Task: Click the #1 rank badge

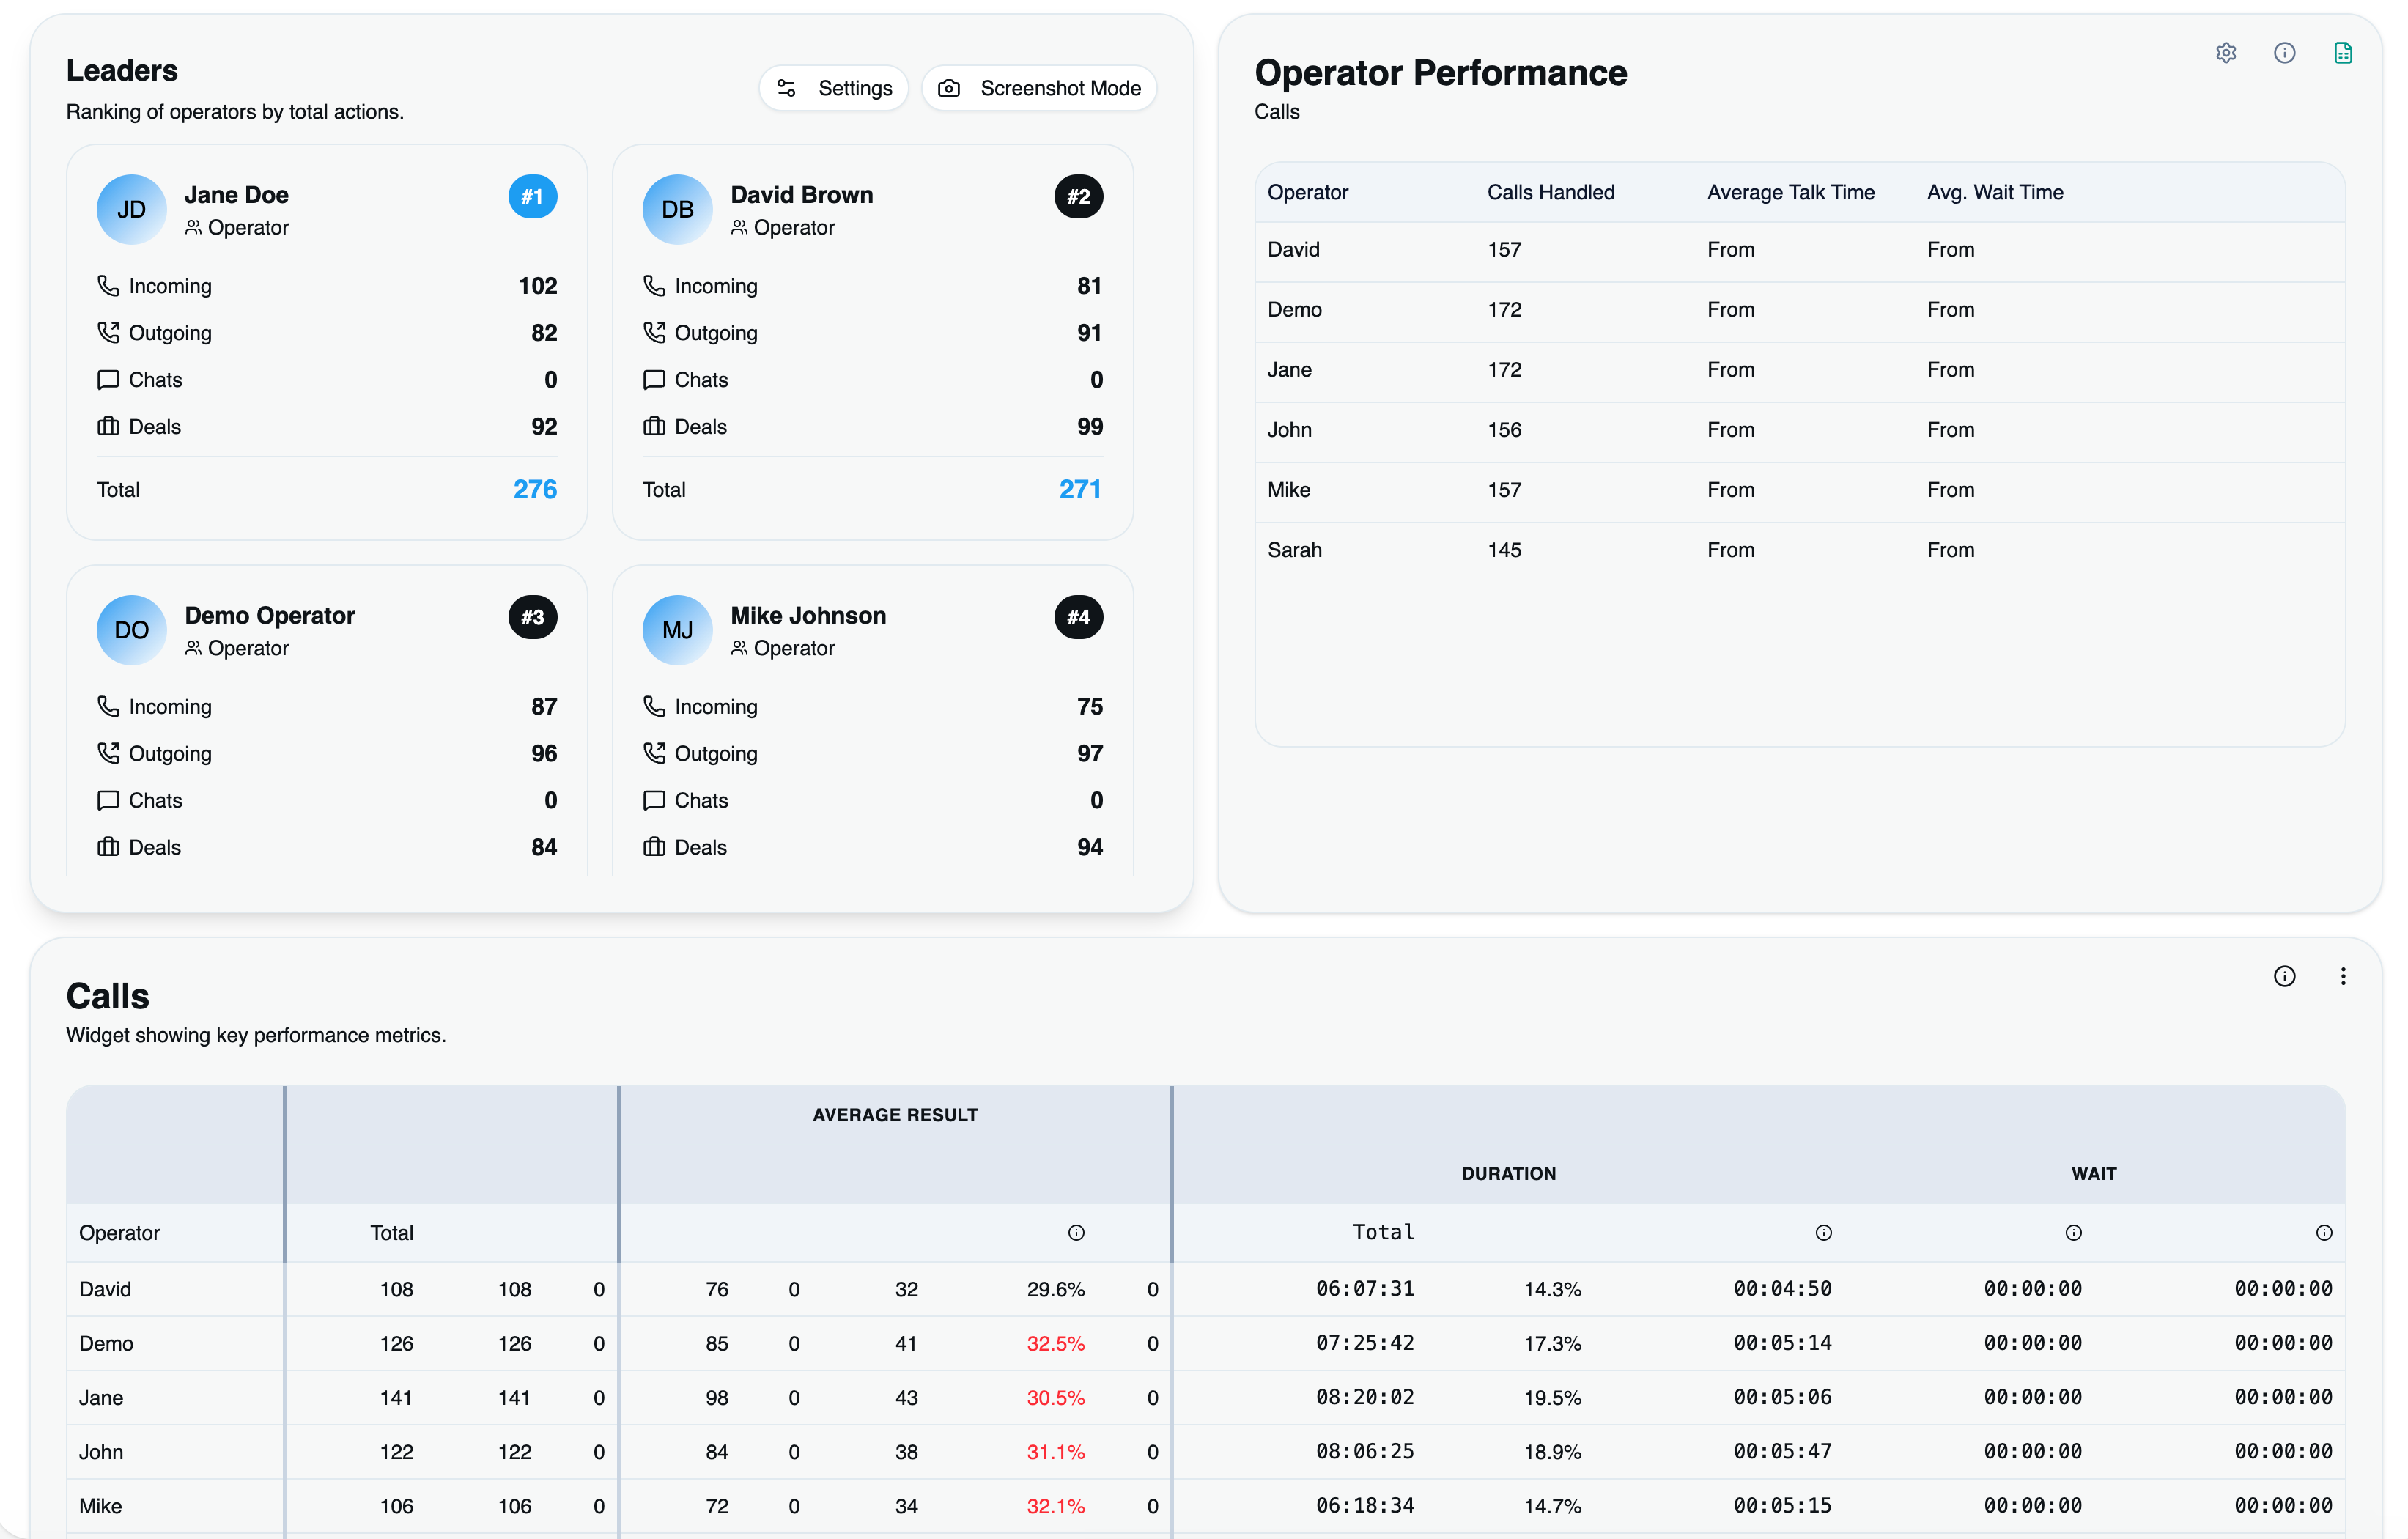Action: click(532, 196)
